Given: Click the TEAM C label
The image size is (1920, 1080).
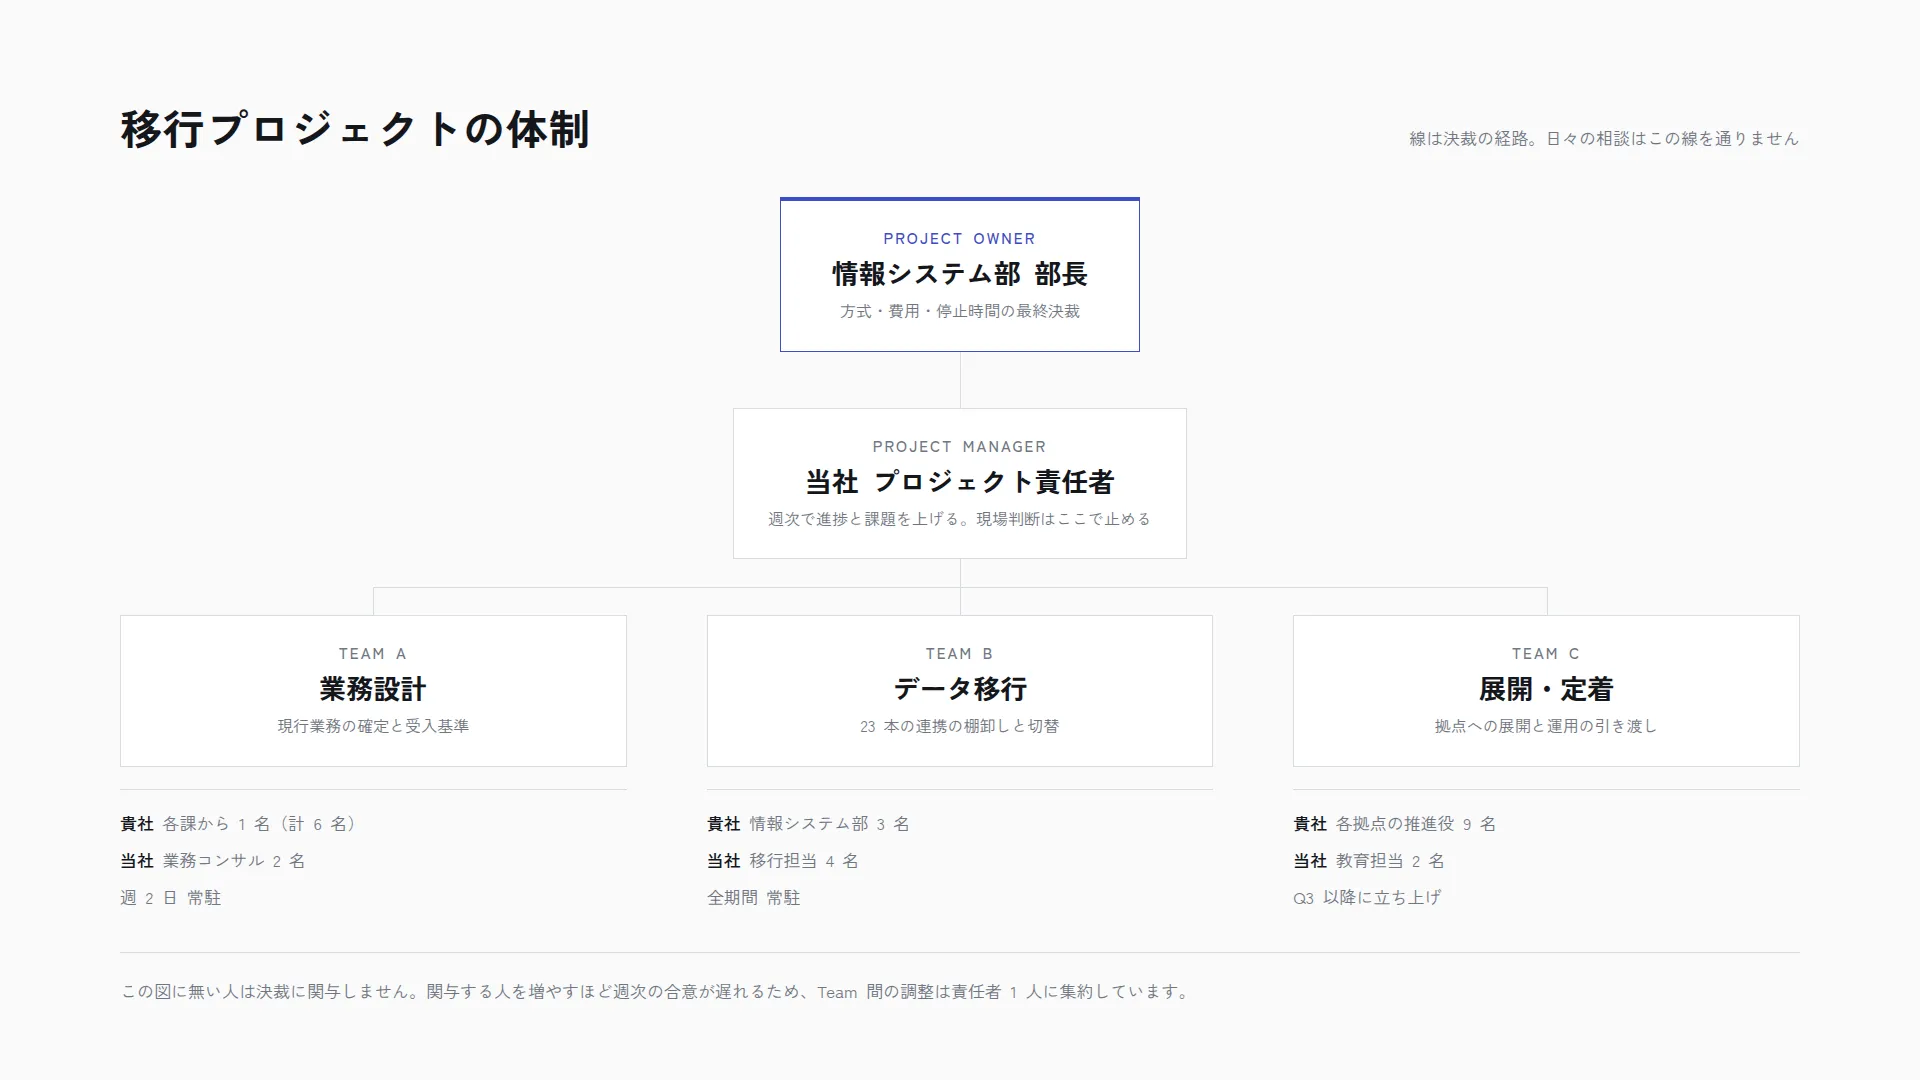Looking at the screenshot, I should coord(1546,654).
